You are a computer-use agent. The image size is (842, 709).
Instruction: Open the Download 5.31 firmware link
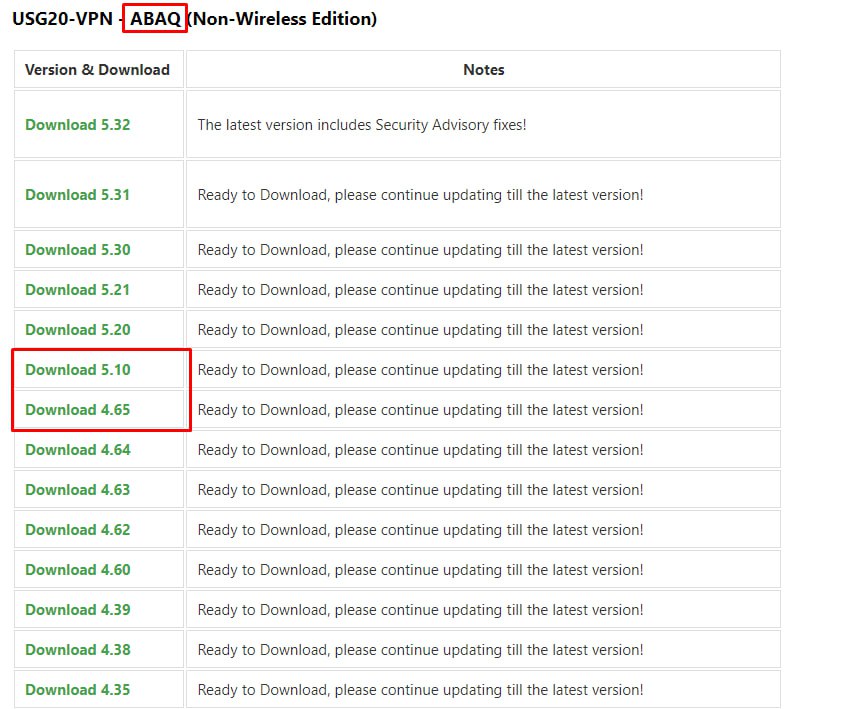[x=78, y=194]
